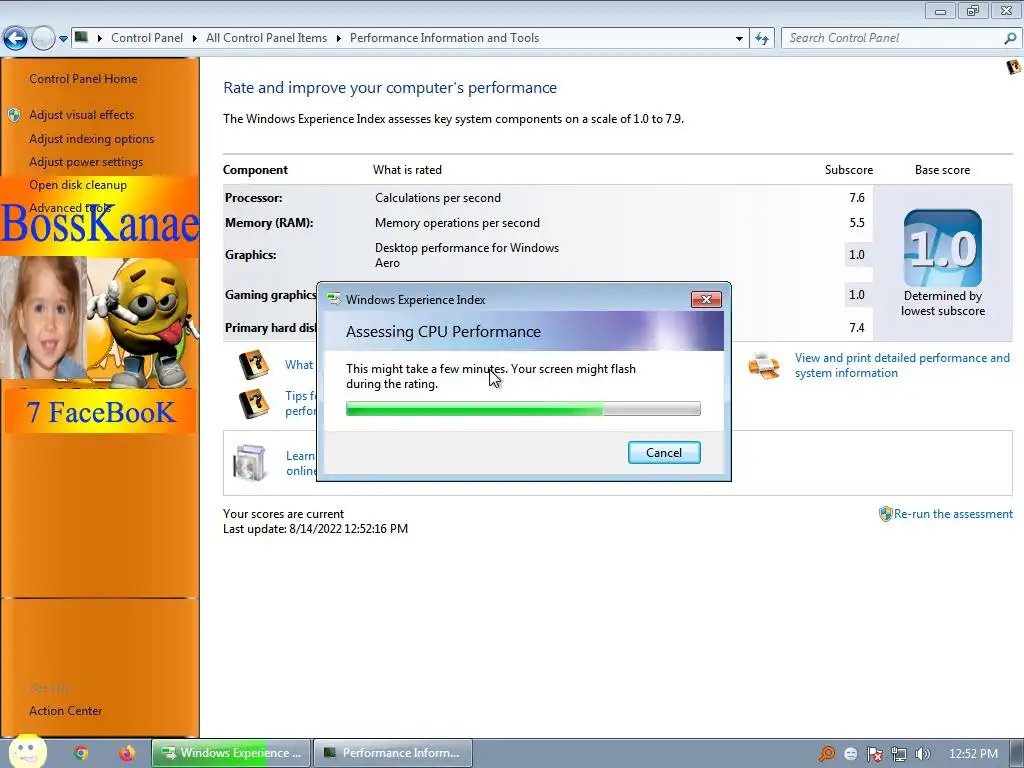1024x768 pixels.
Task: Click the child photo thumbnail
Action: (x=43, y=317)
